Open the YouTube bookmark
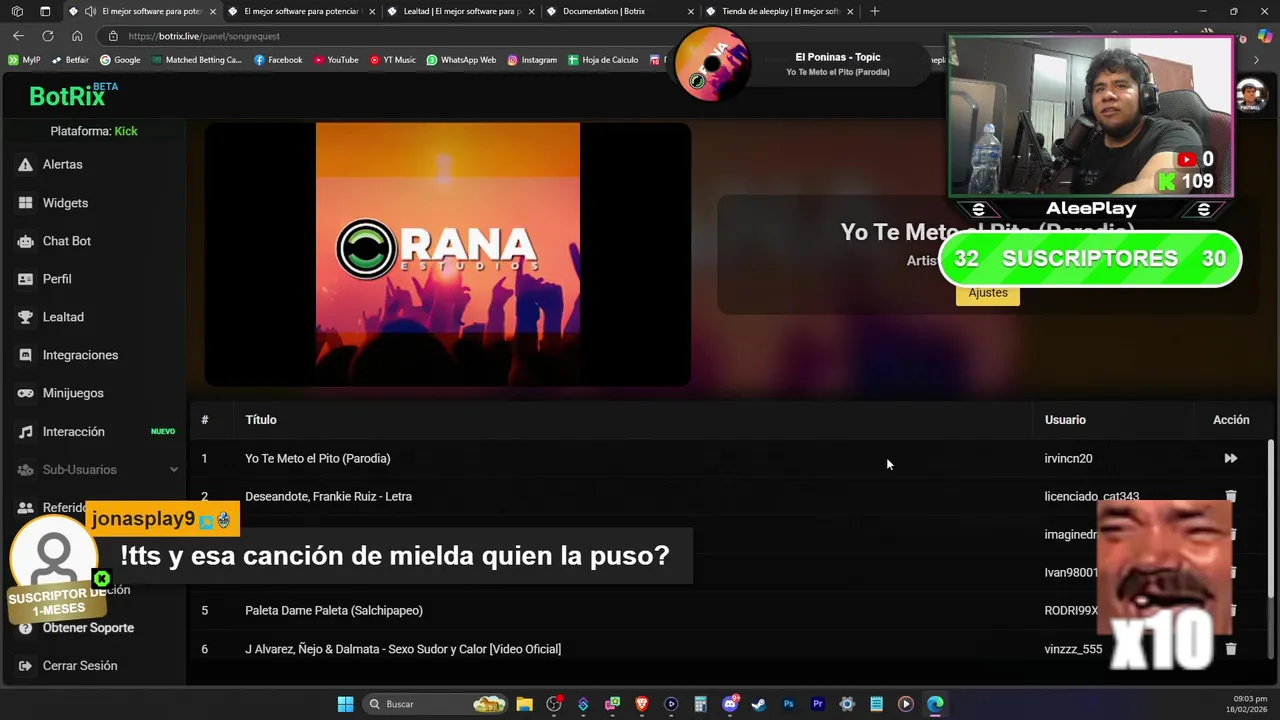 336,60
